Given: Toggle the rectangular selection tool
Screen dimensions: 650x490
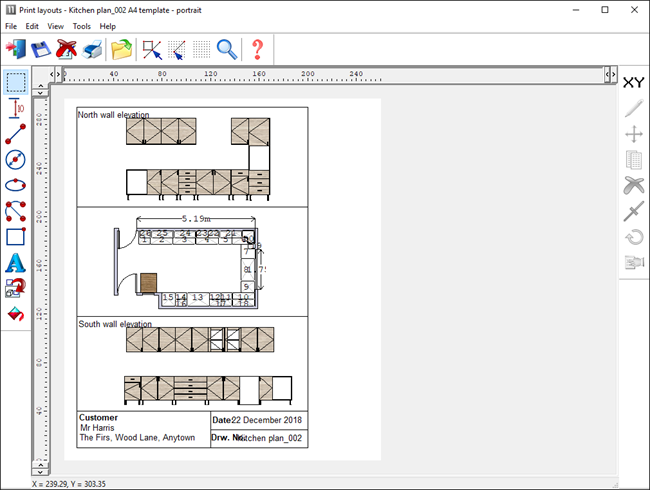Looking at the screenshot, I should tap(15, 81).
